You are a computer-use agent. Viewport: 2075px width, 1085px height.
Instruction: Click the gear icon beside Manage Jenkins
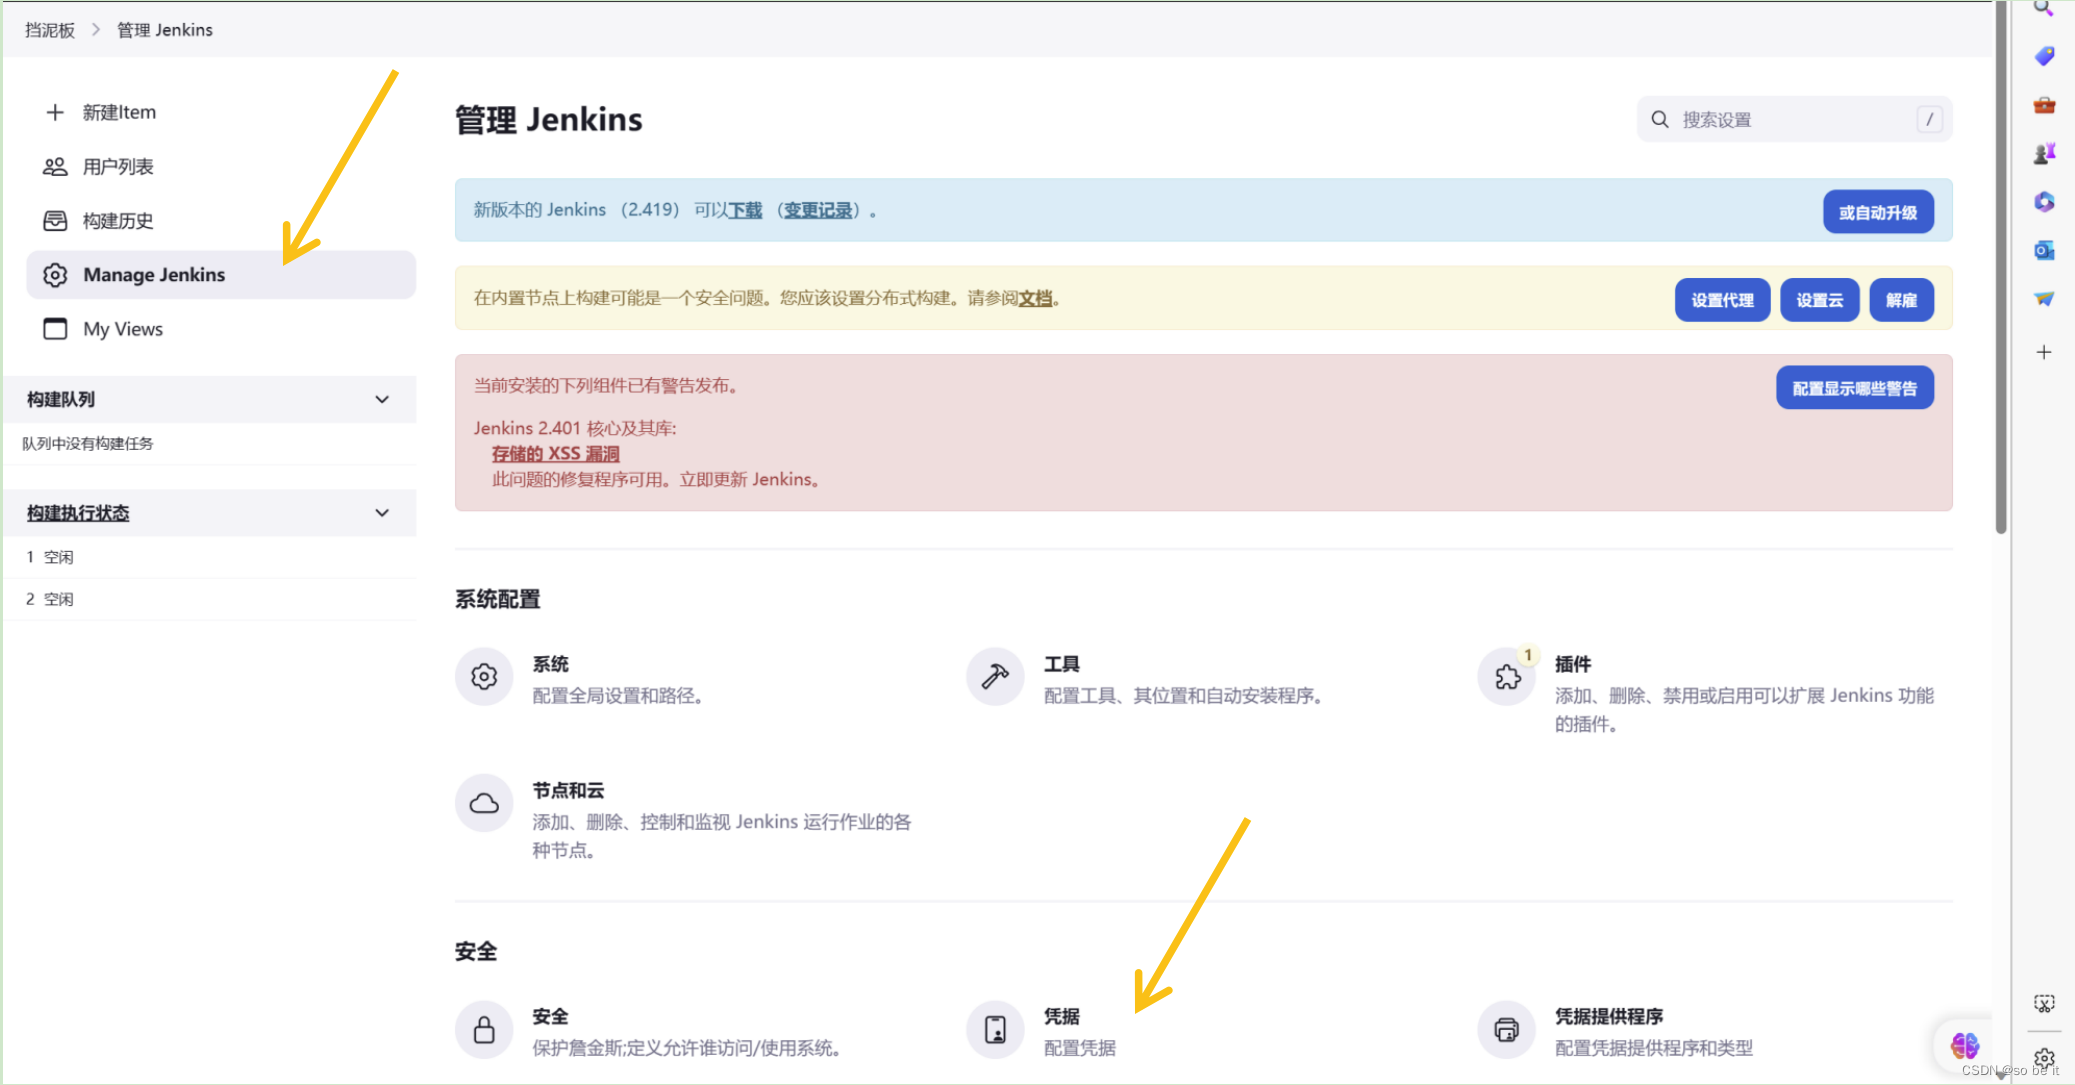[55, 274]
